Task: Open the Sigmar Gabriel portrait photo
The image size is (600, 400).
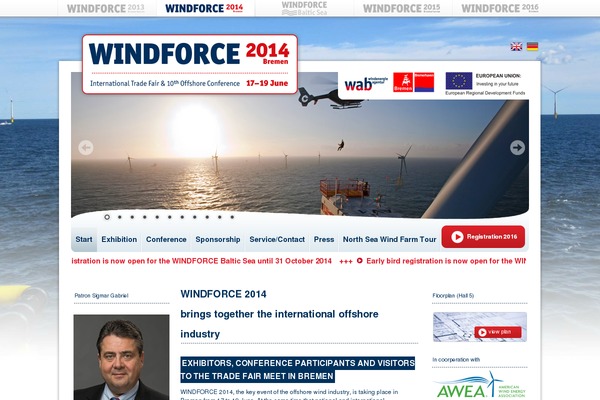Action: [121, 357]
